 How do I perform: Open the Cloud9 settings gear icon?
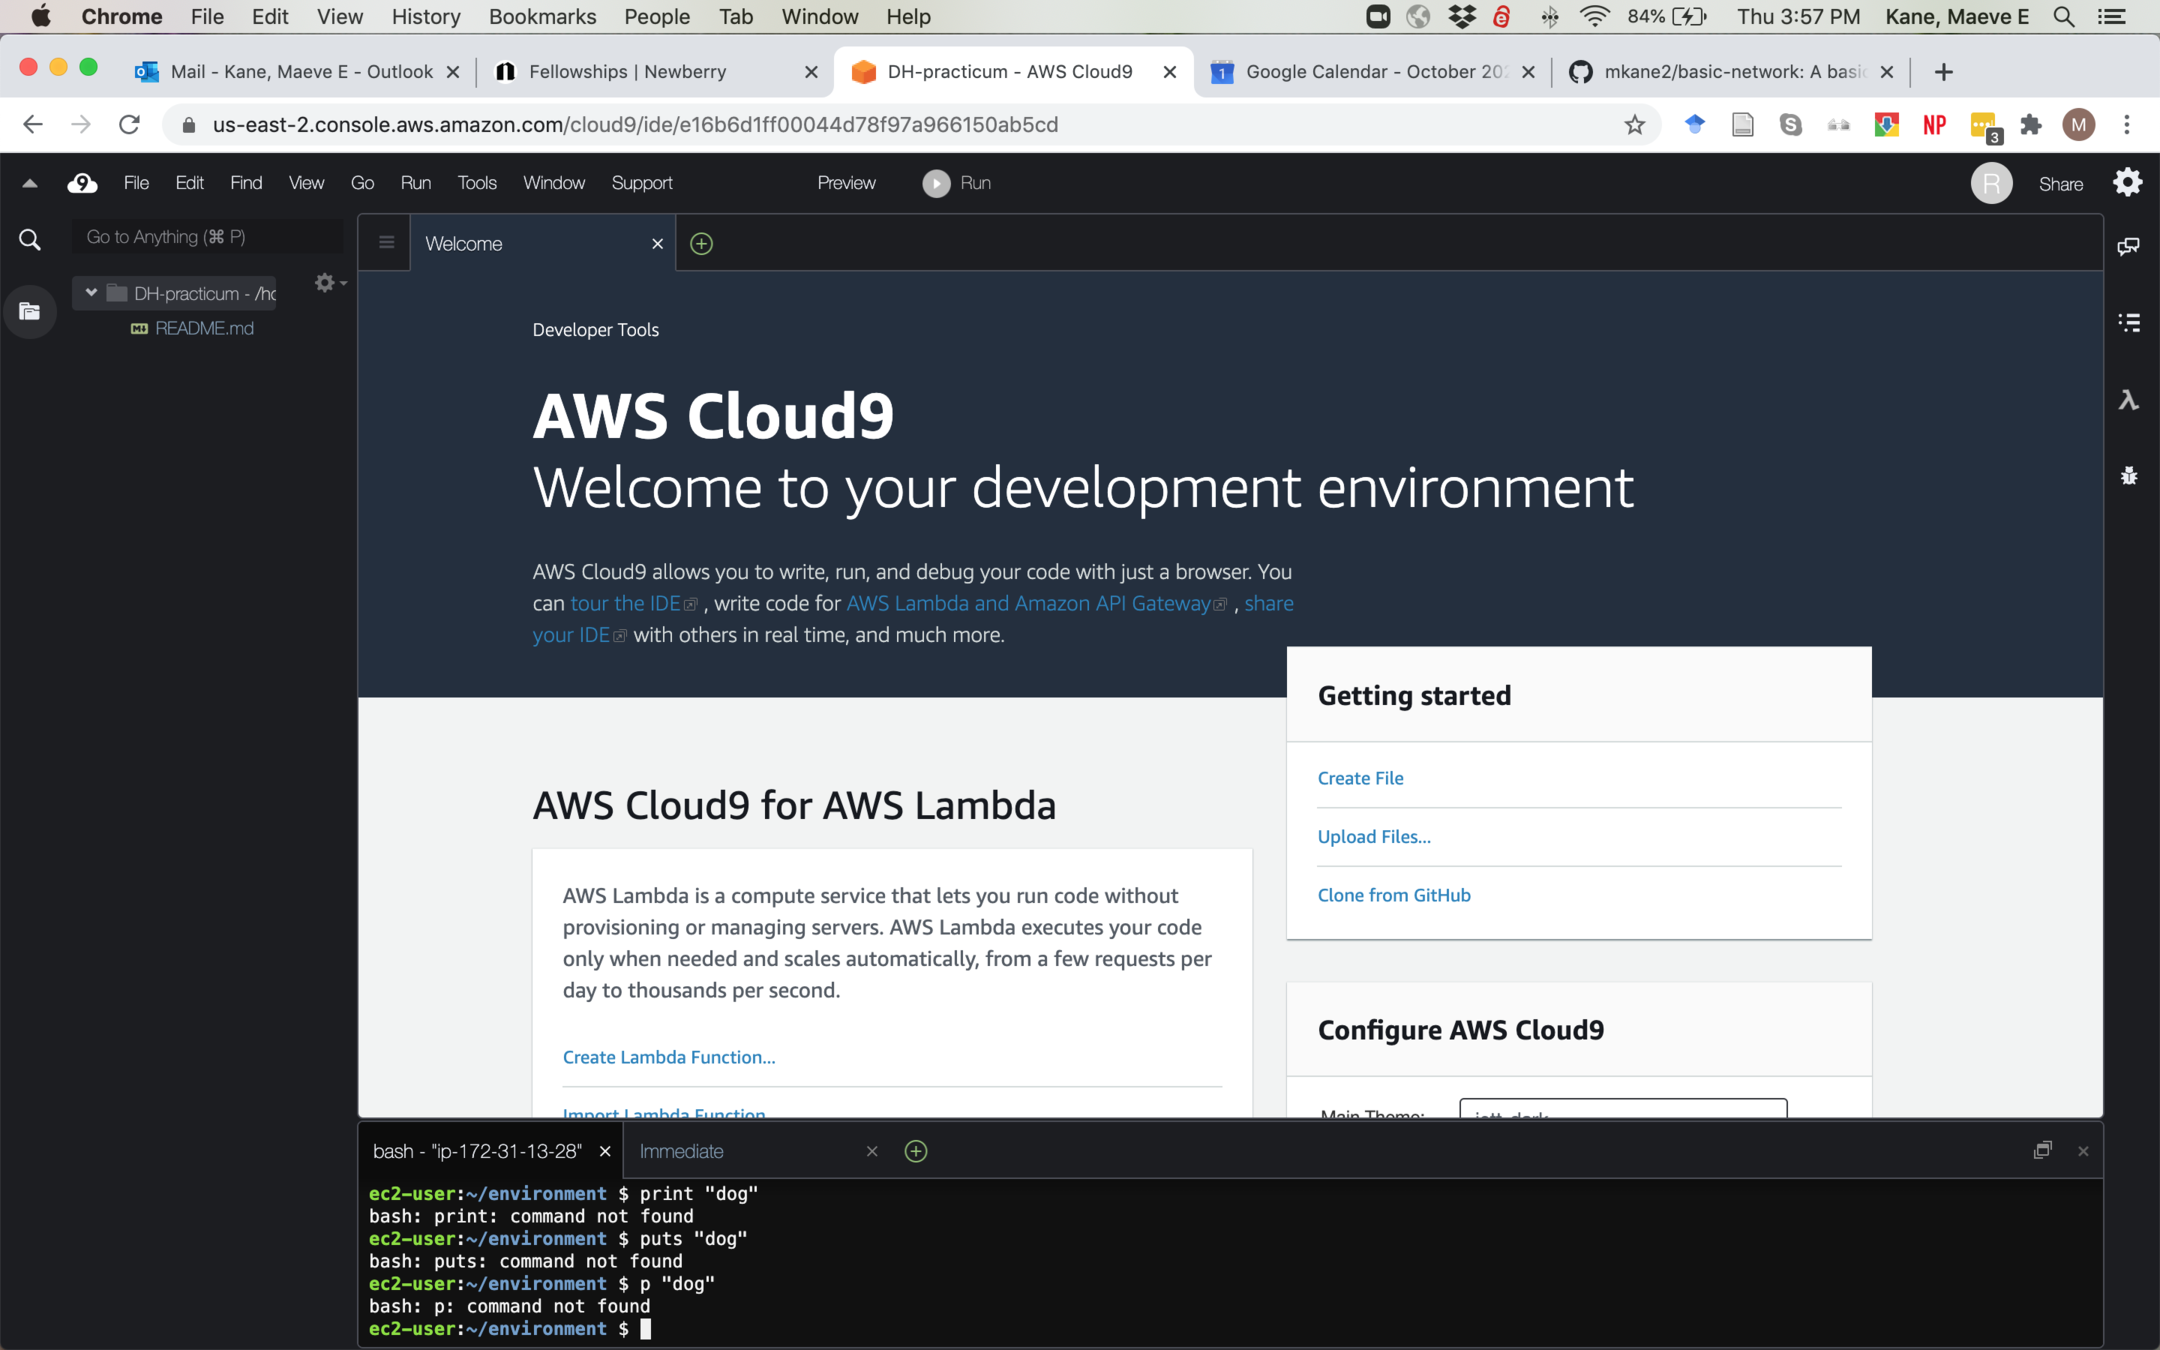2127,183
